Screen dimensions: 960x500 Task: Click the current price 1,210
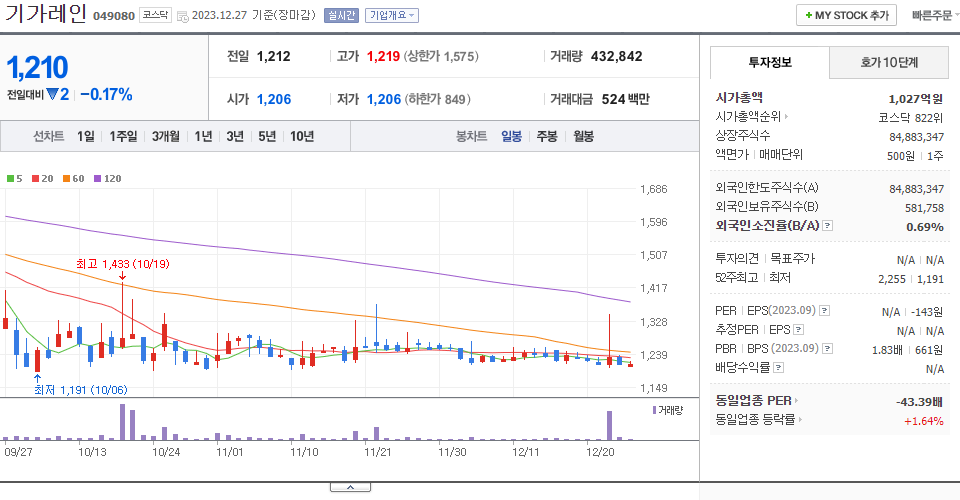click(x=37, y=67)
